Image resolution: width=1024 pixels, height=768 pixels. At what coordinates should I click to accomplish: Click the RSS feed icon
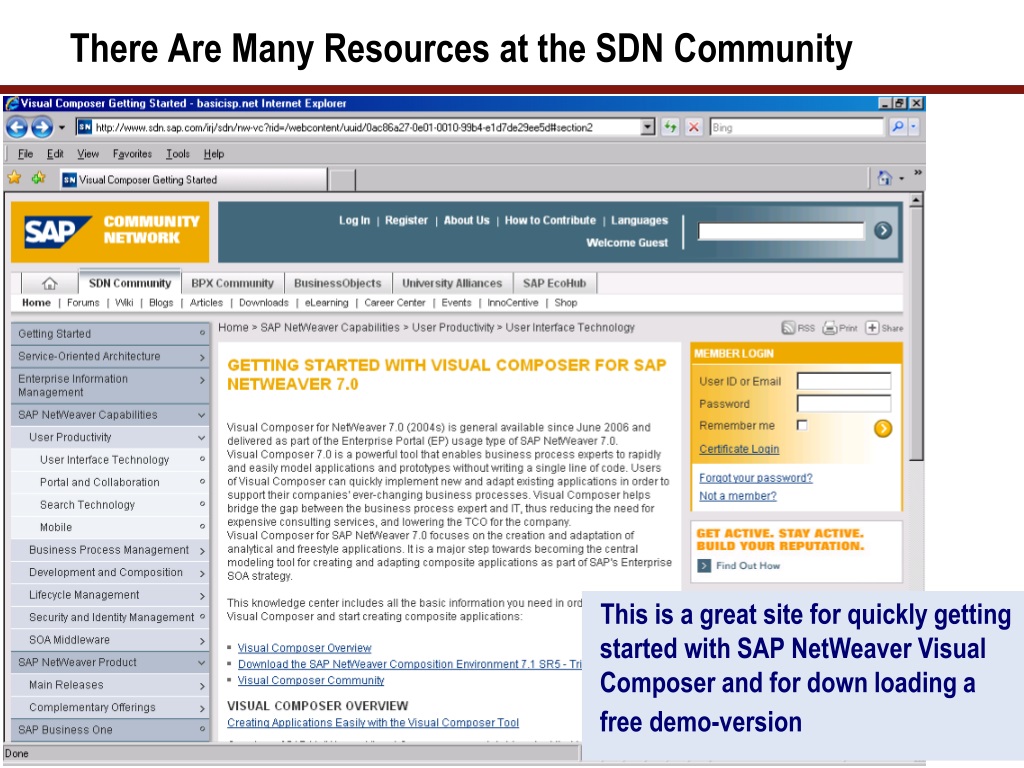pos(789,328)
